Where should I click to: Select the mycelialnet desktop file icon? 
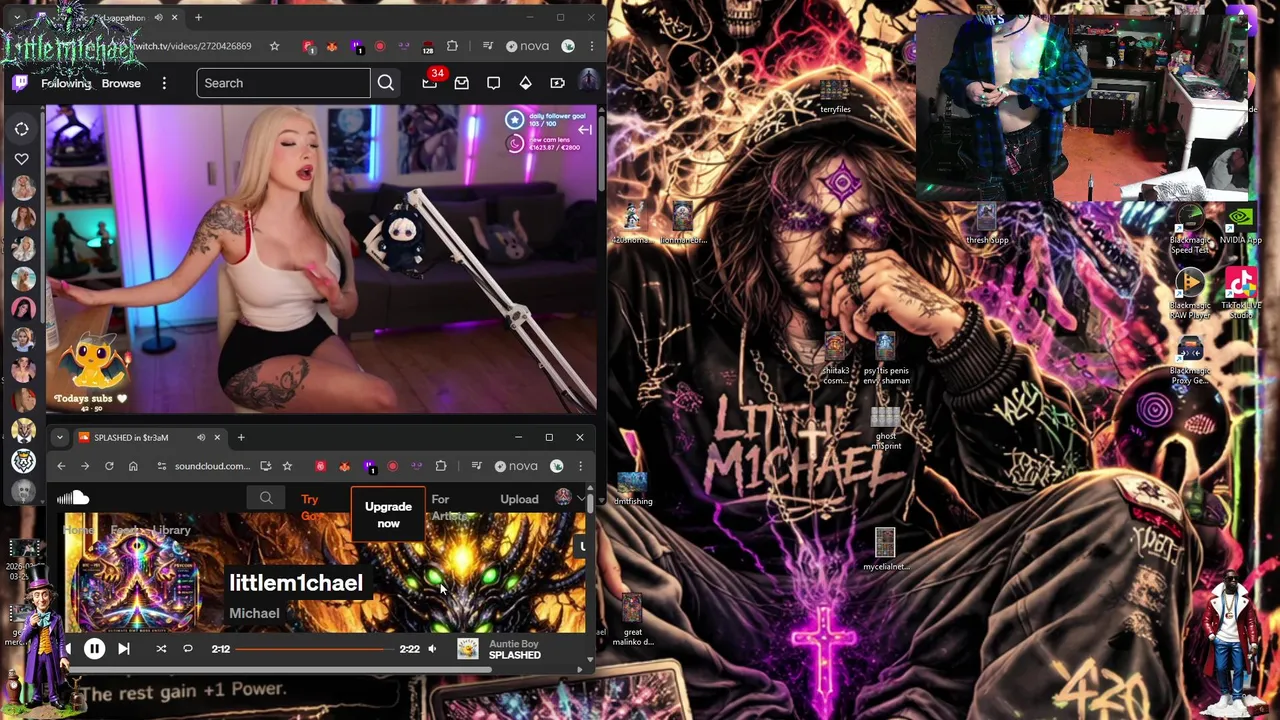coord(885,549)
